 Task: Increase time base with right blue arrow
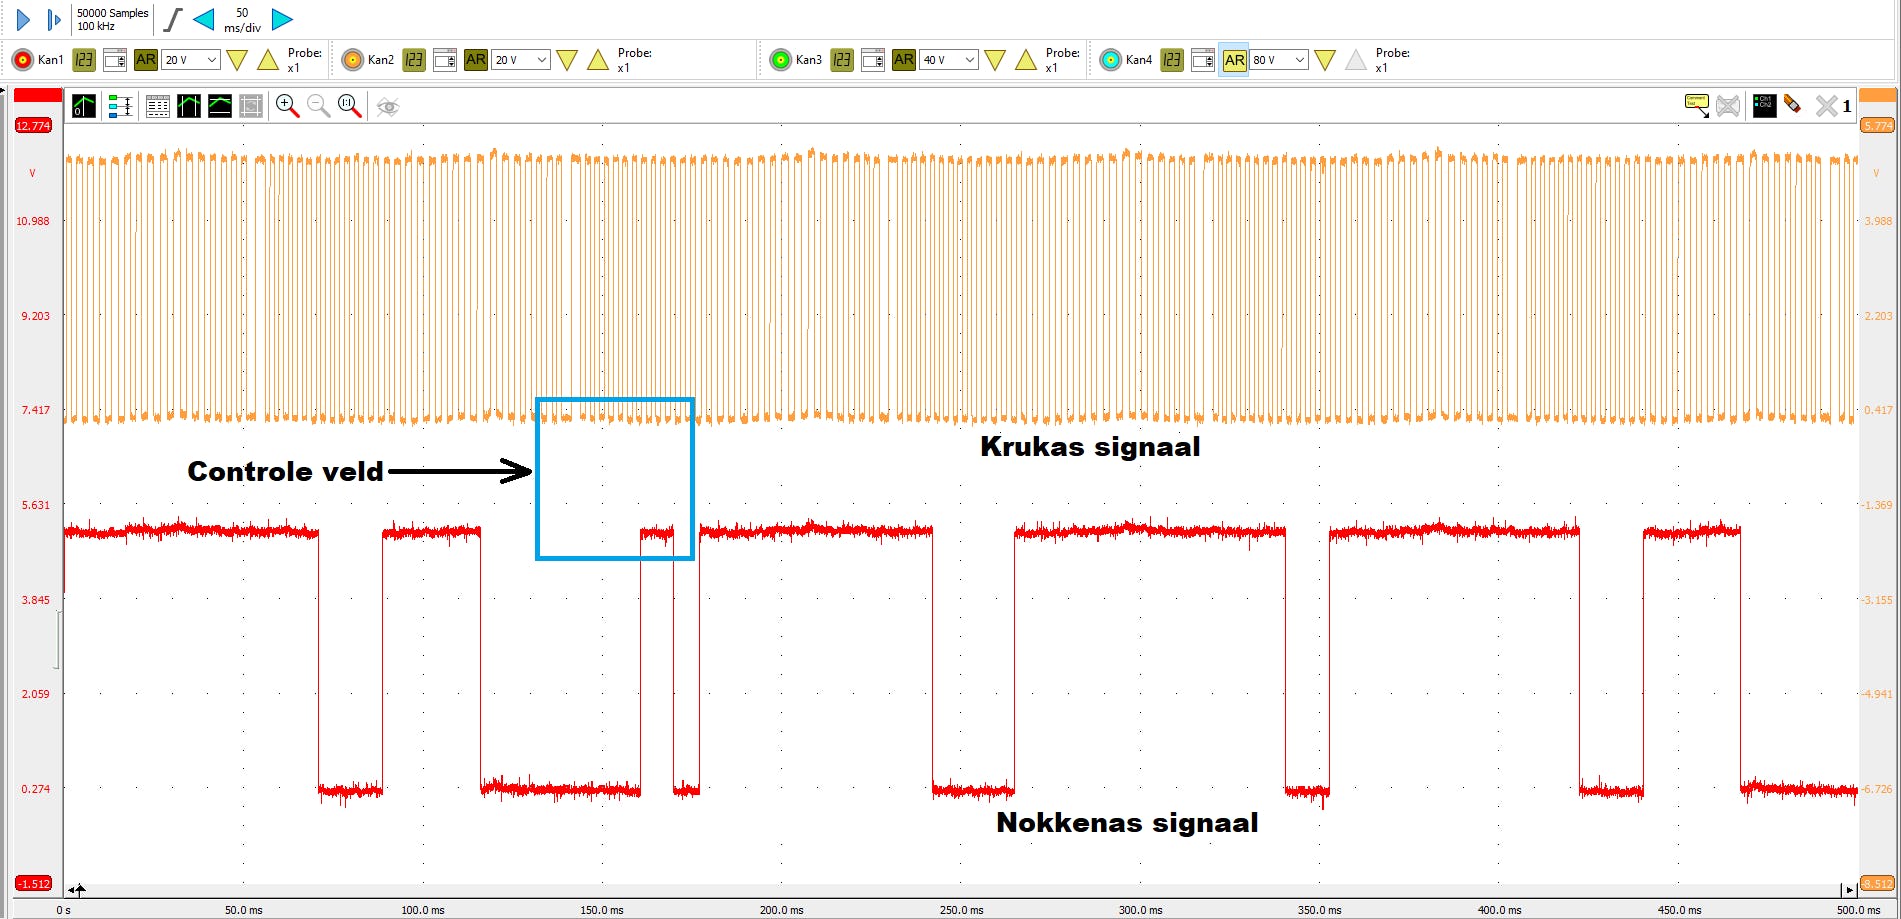pos(282,19)
